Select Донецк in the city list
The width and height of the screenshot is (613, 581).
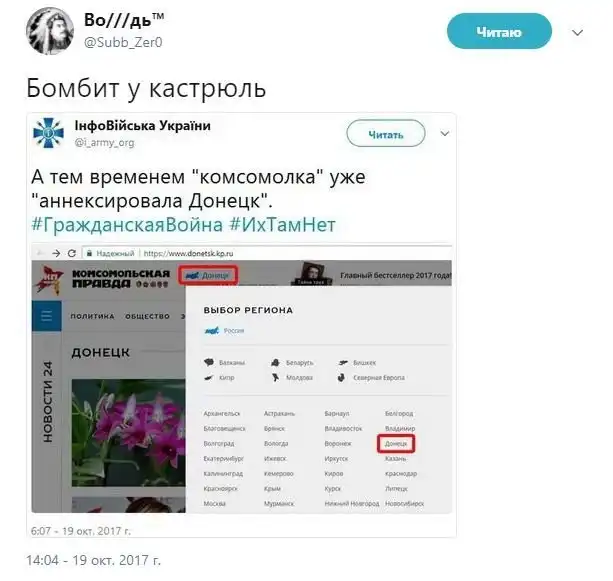pyautogui.click(x=396, y=443)
